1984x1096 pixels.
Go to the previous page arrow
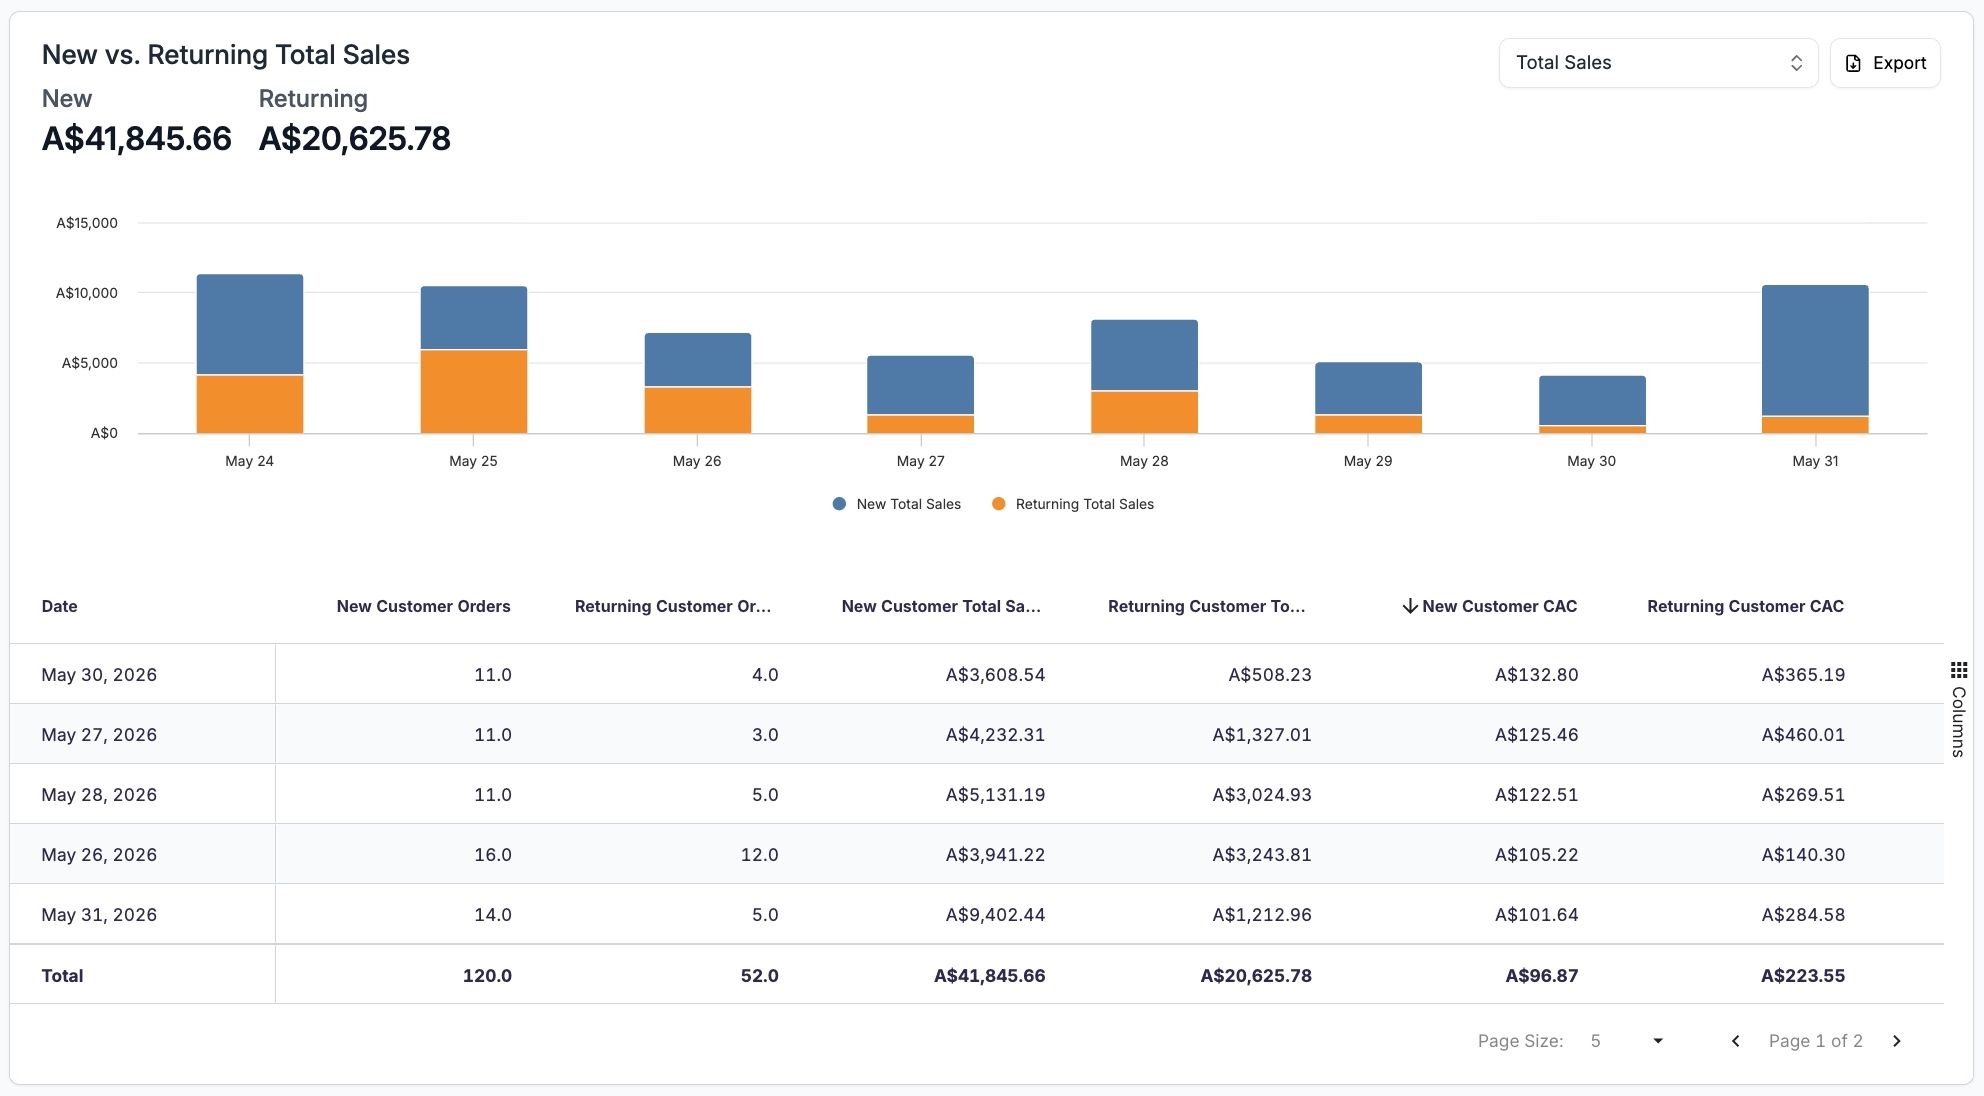(1736, 1041)
